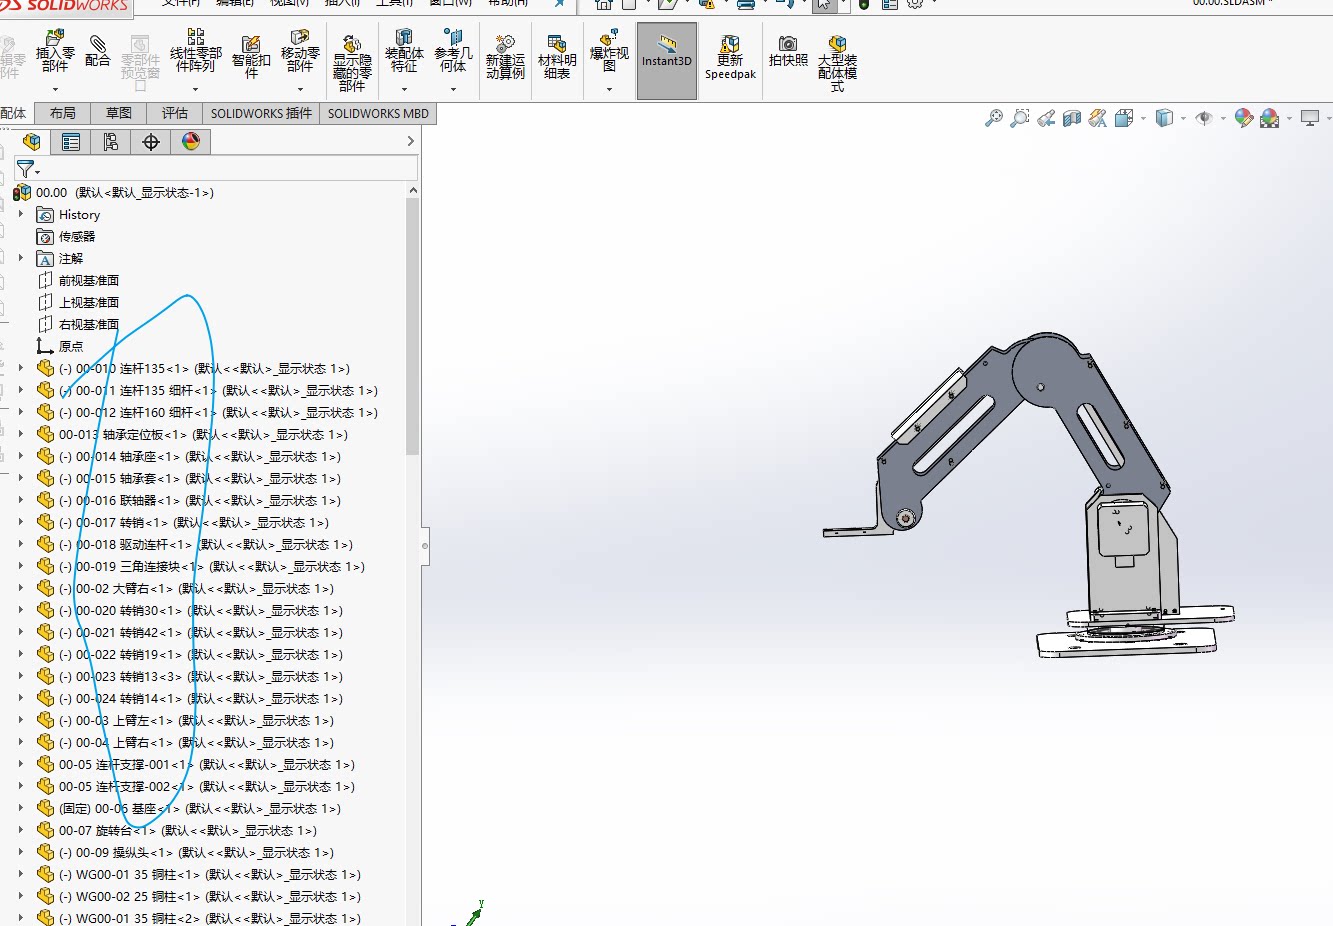The image size is (1333, 926).
Task: Open the 线性零部件阵列 pattern tool
Action: [x=195, y=51]
